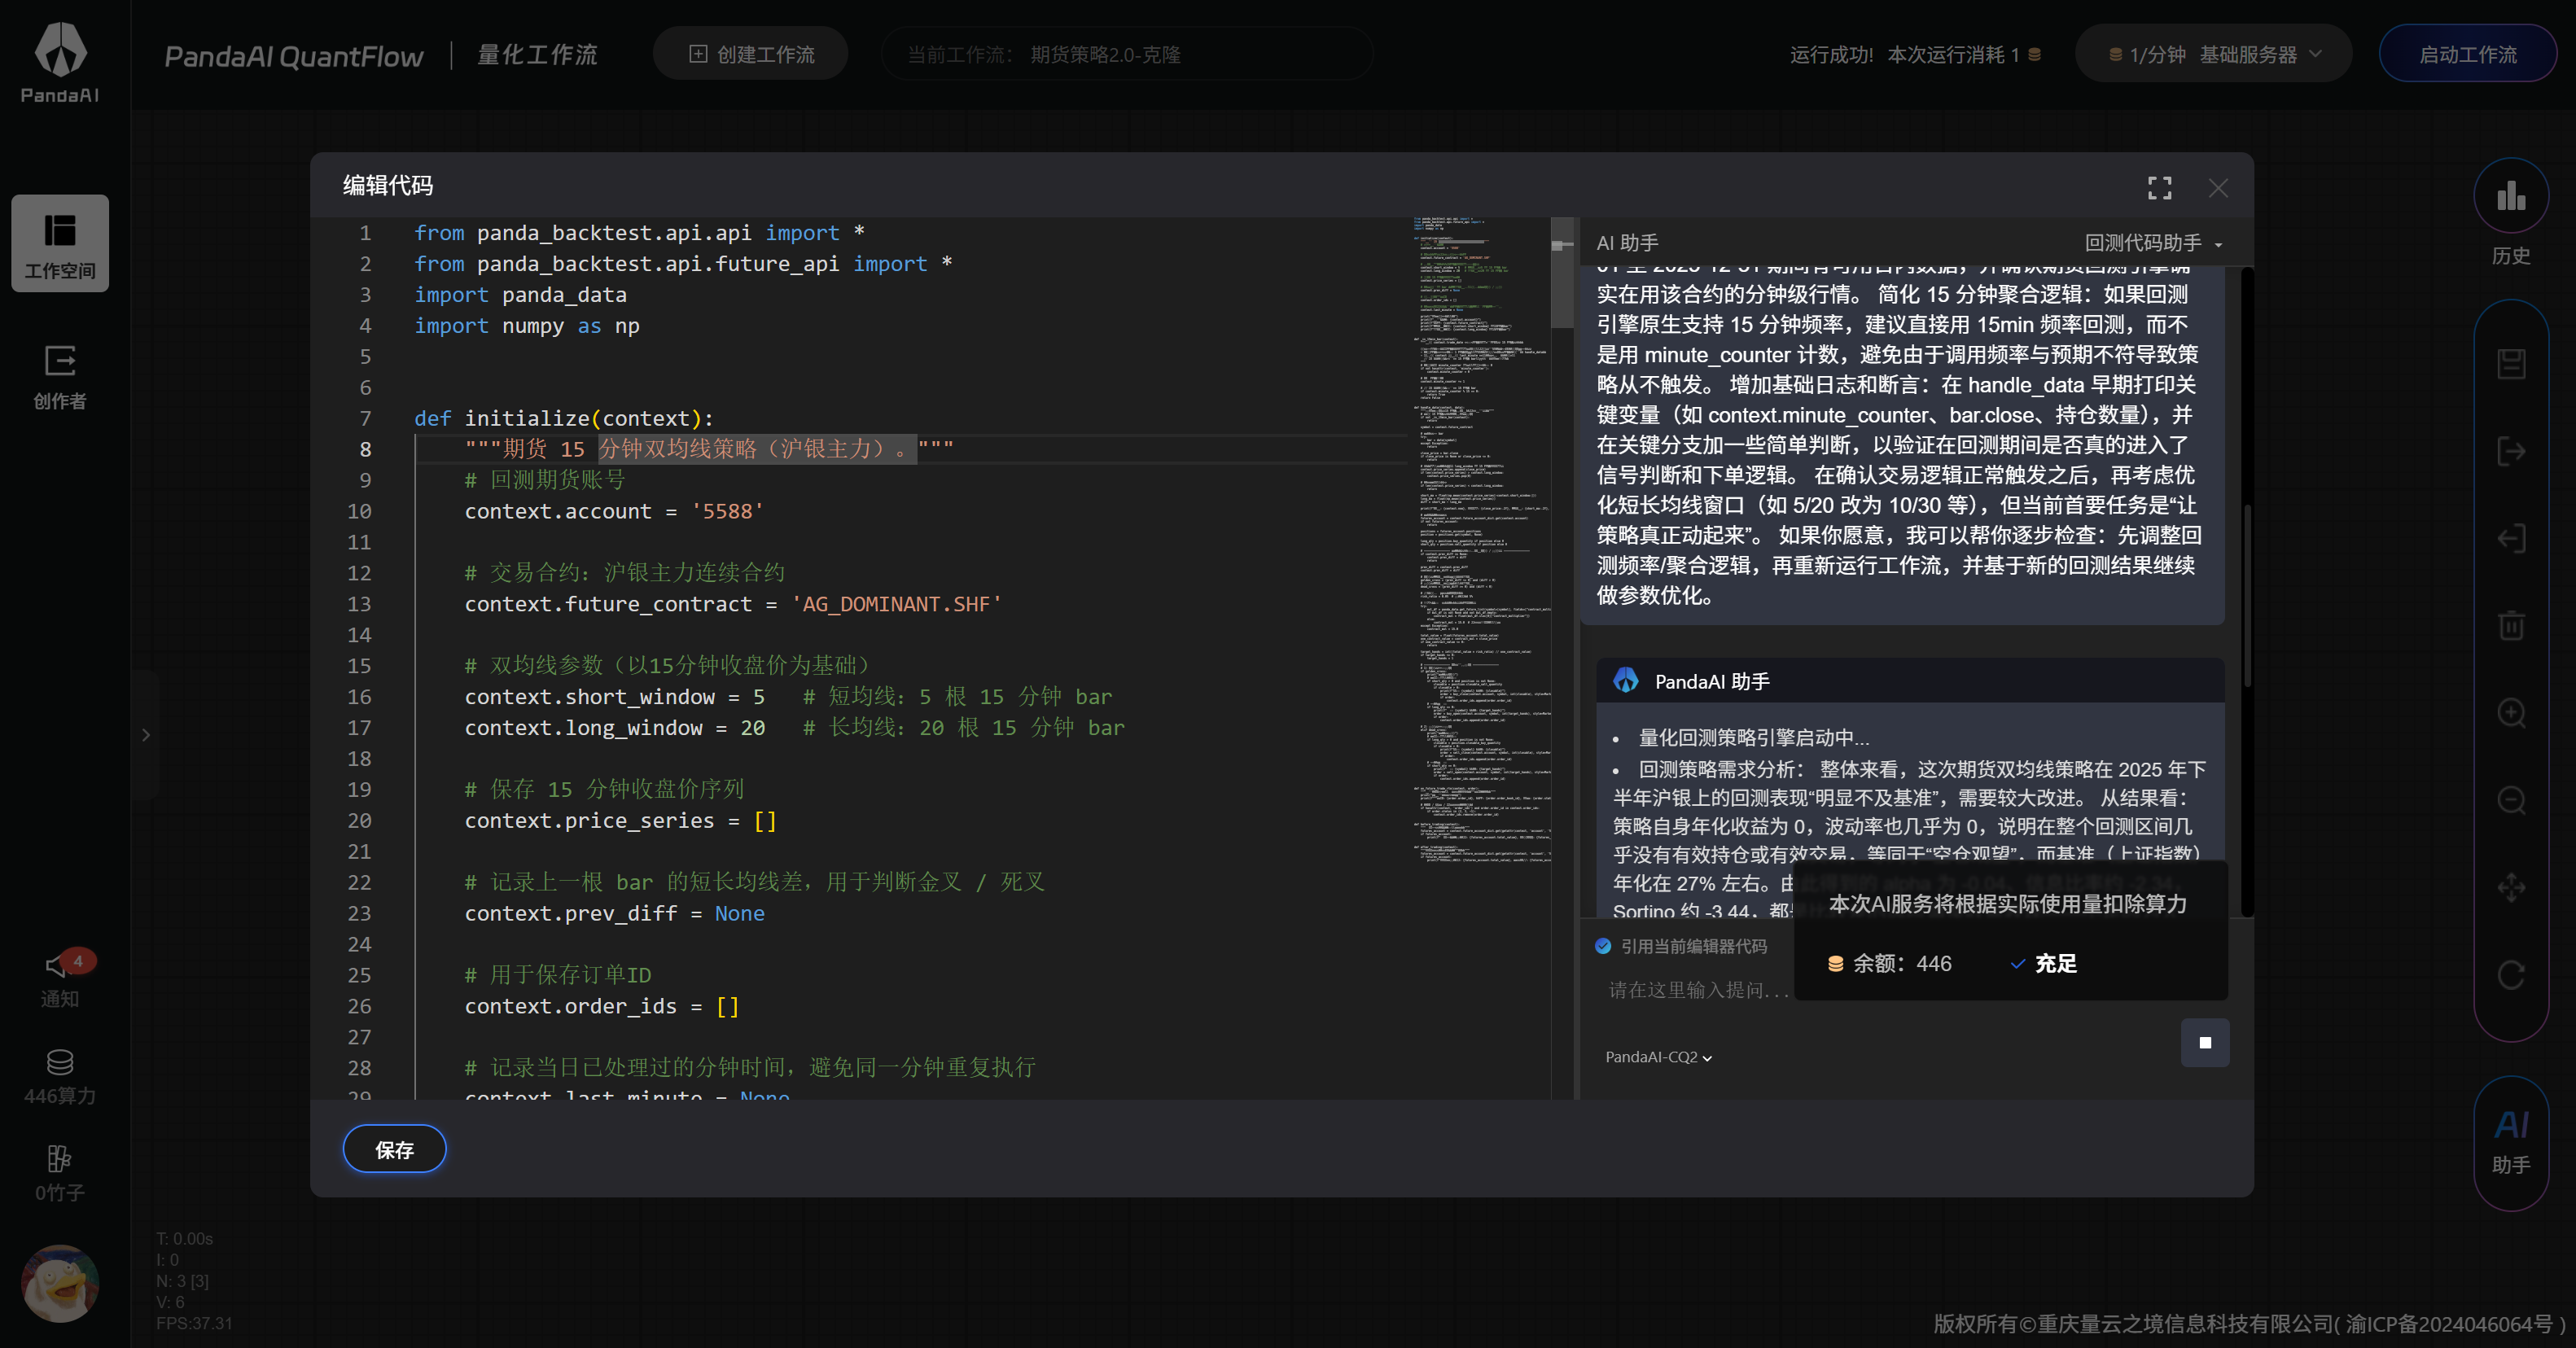Click the 编辑代码 dialog title
Screen dimensions: 2576x1348
[x=388, y=185]
